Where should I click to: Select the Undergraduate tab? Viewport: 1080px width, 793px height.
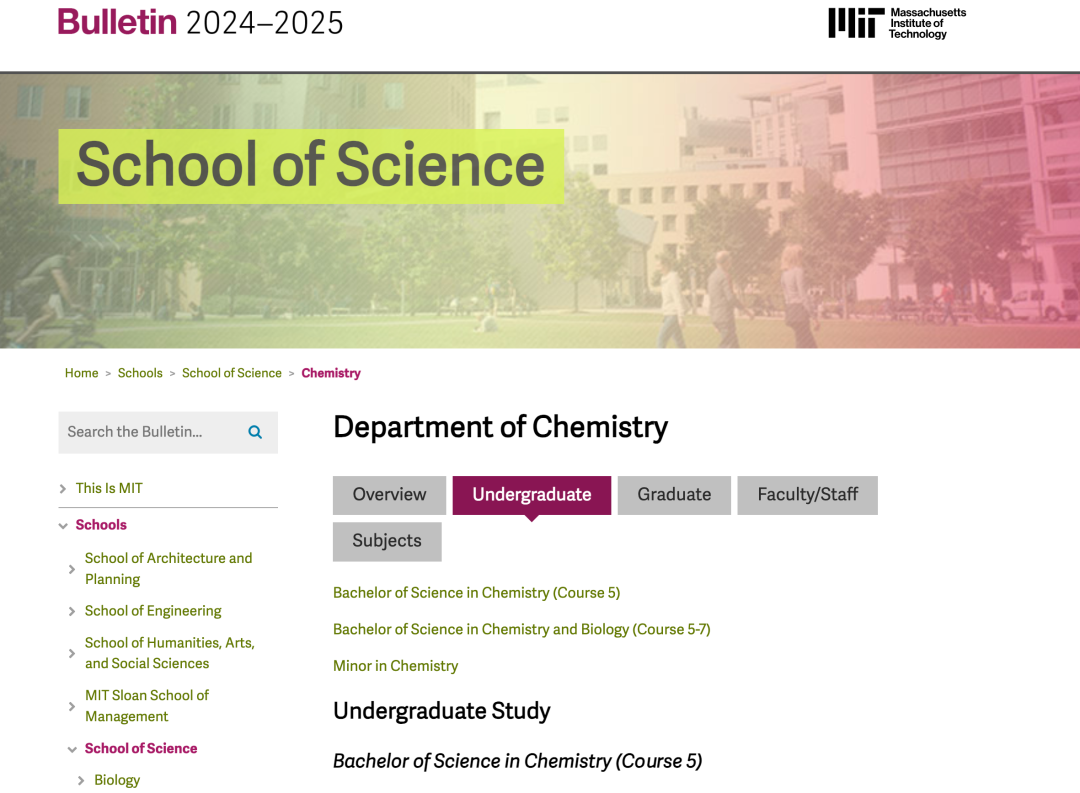(x=532, y=495)
